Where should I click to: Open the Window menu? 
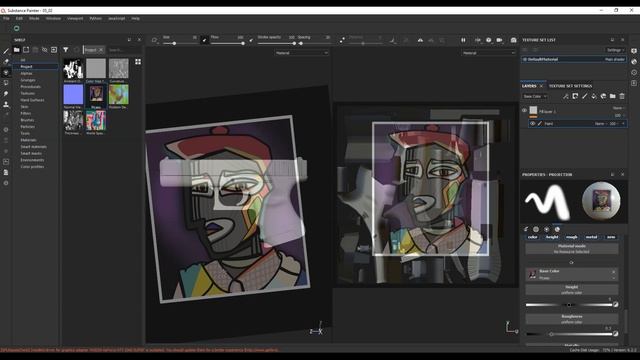coord(53,18)
